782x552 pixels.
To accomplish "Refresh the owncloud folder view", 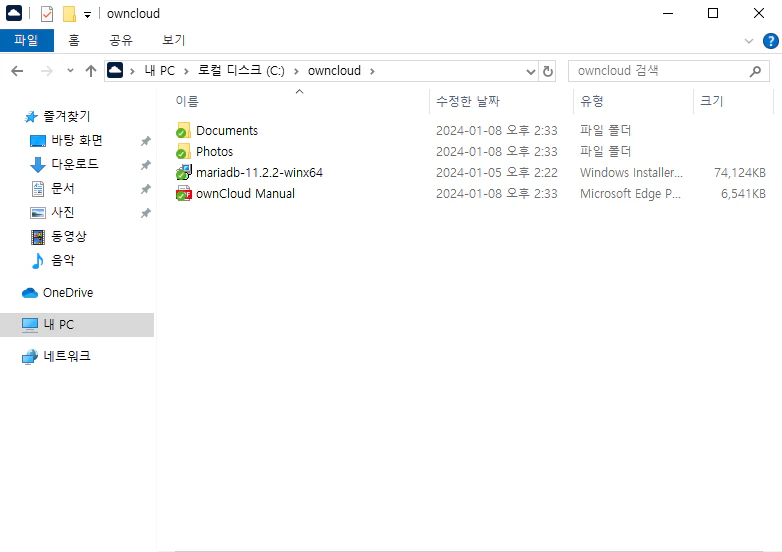I will [548, 71].
